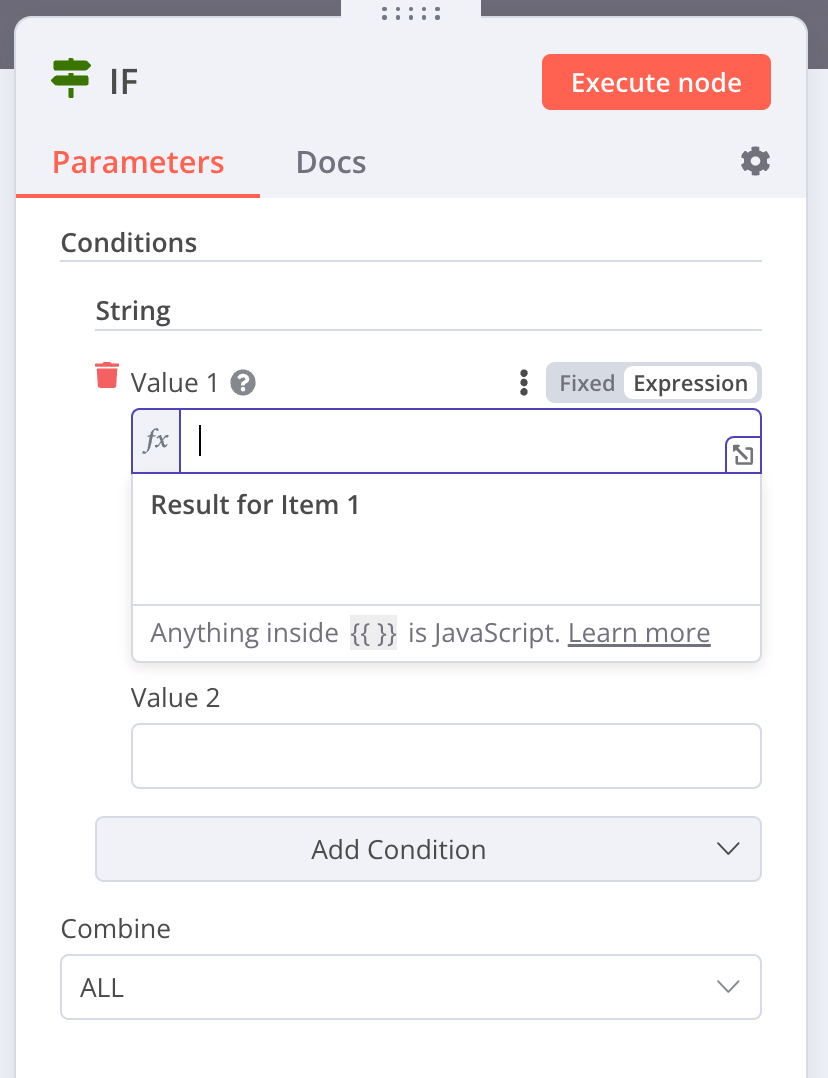Switch Value 1 to Fixed mode
Viewport: 828px width, 1078px height.
[x=587, y=383]
